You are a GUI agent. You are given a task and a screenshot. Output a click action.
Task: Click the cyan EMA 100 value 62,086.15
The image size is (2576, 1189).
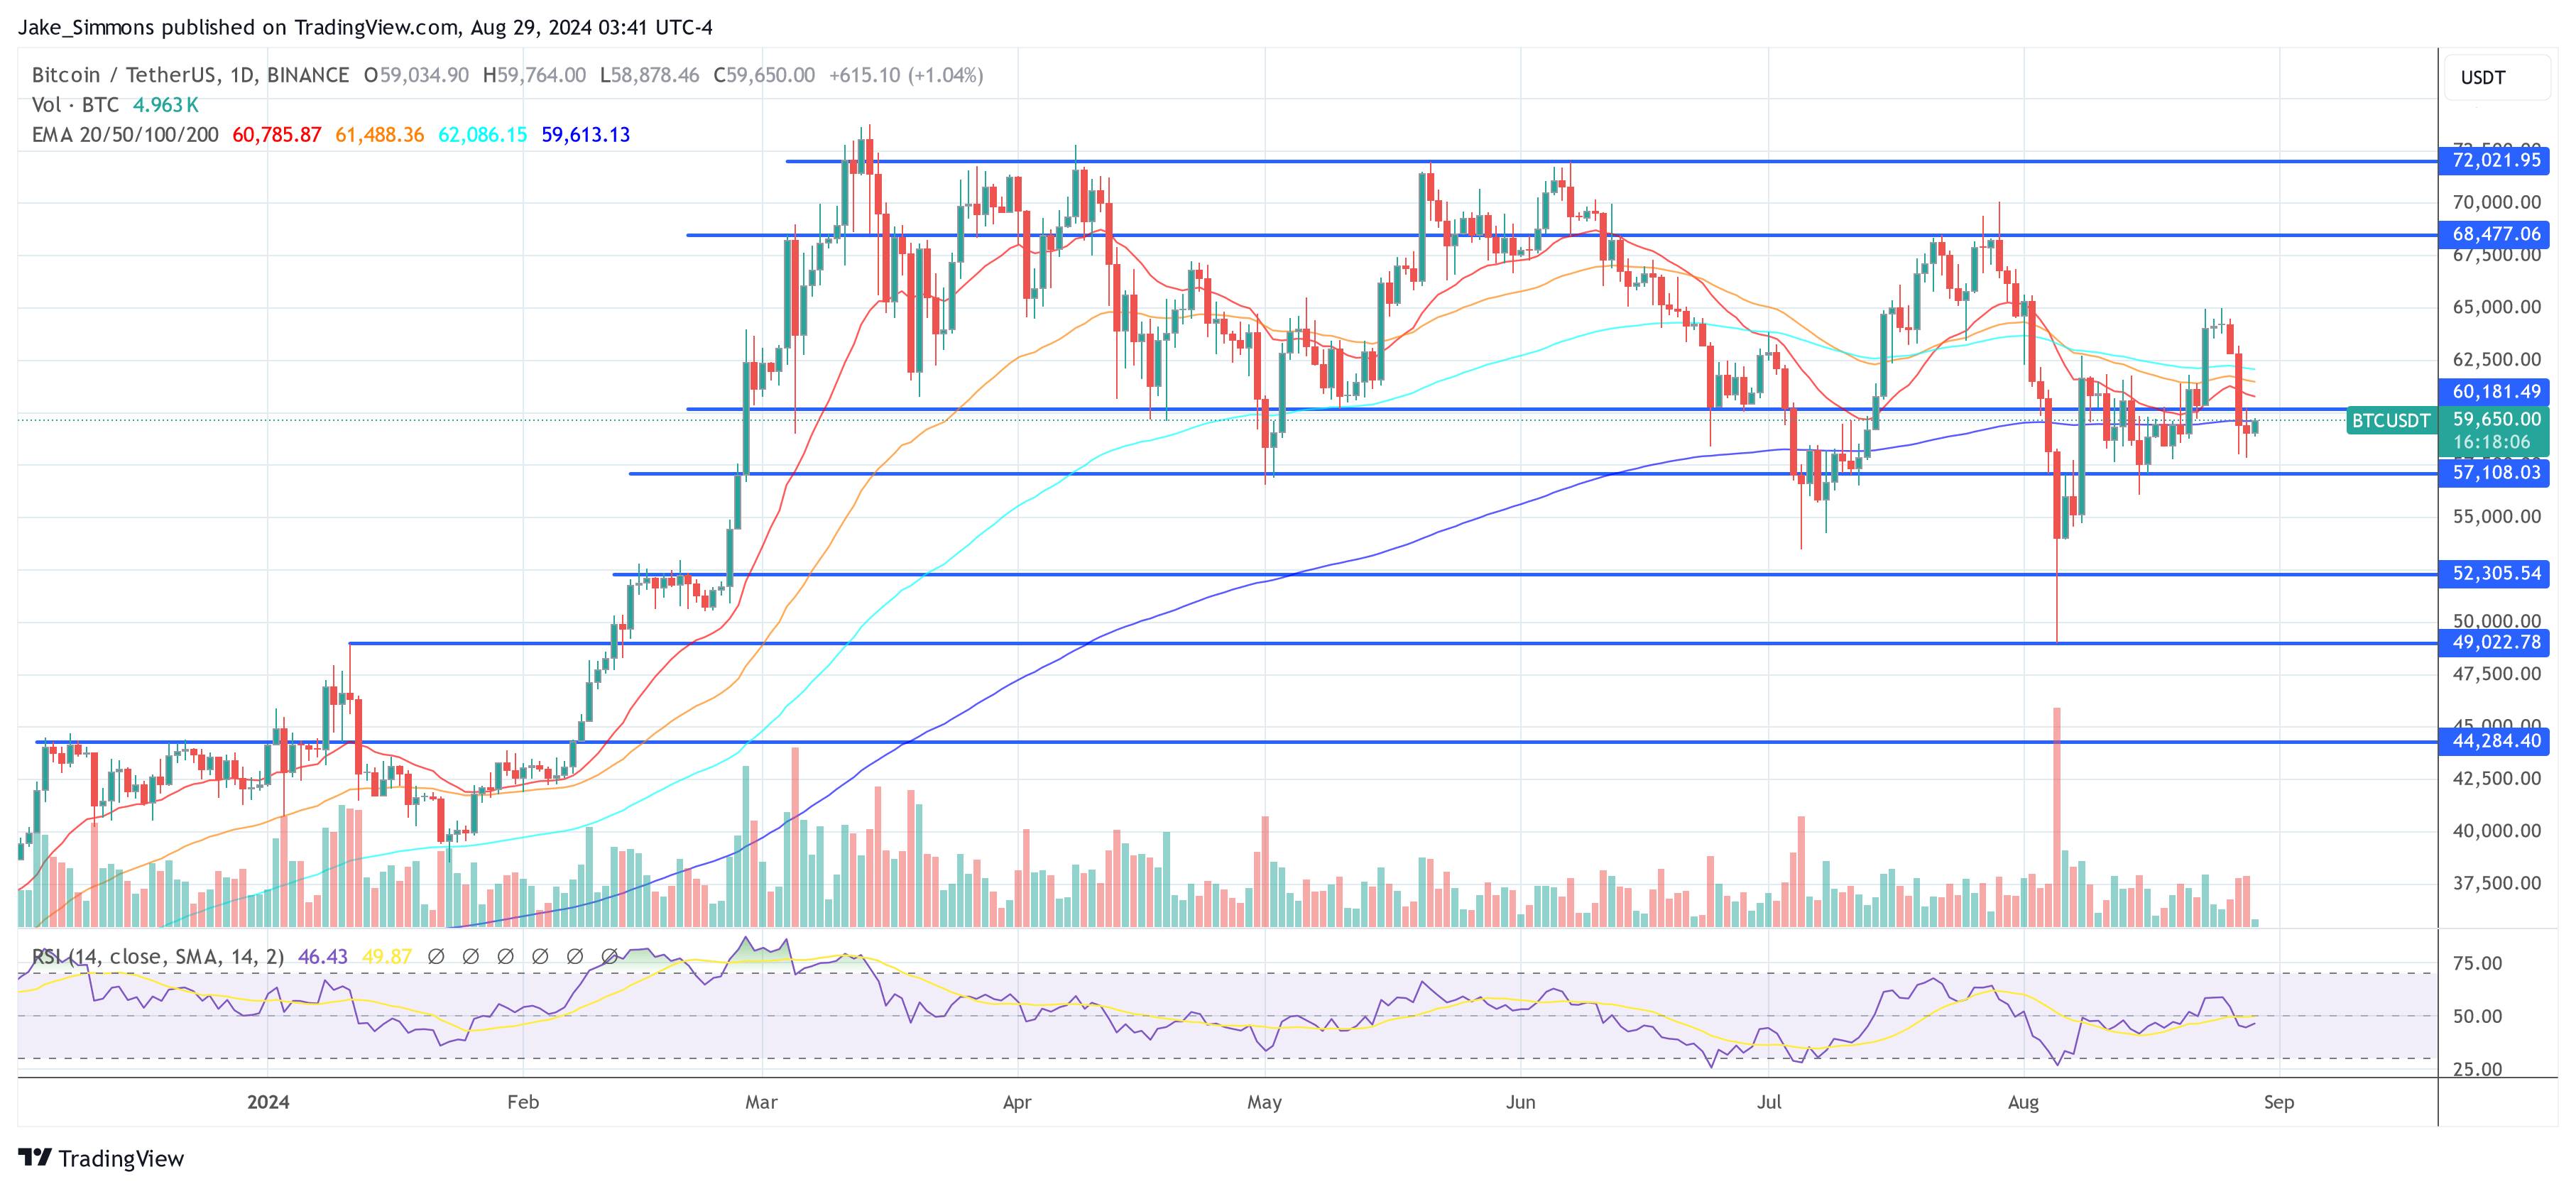click(483, 135)
